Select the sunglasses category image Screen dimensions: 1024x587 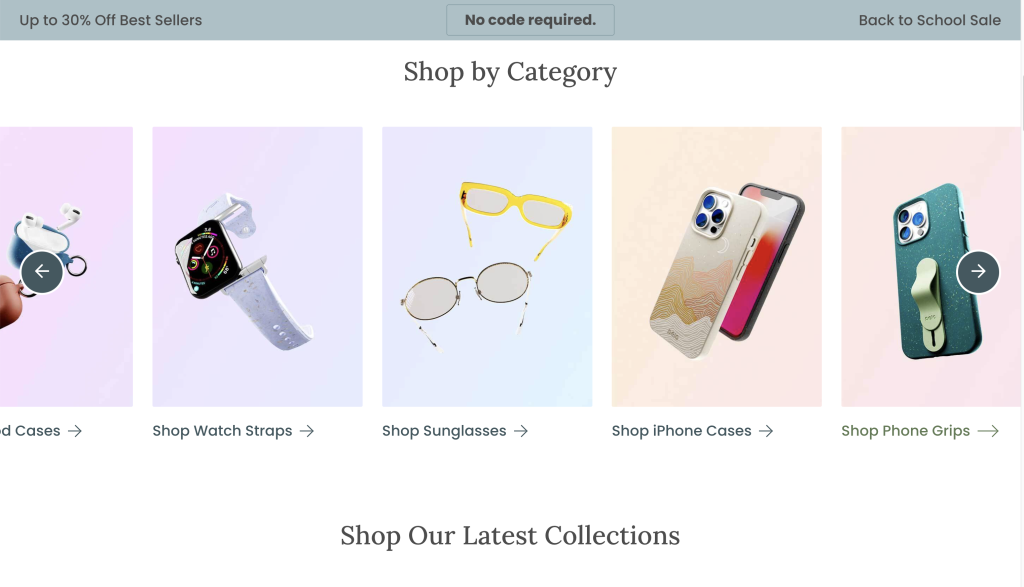click(487, 266)
